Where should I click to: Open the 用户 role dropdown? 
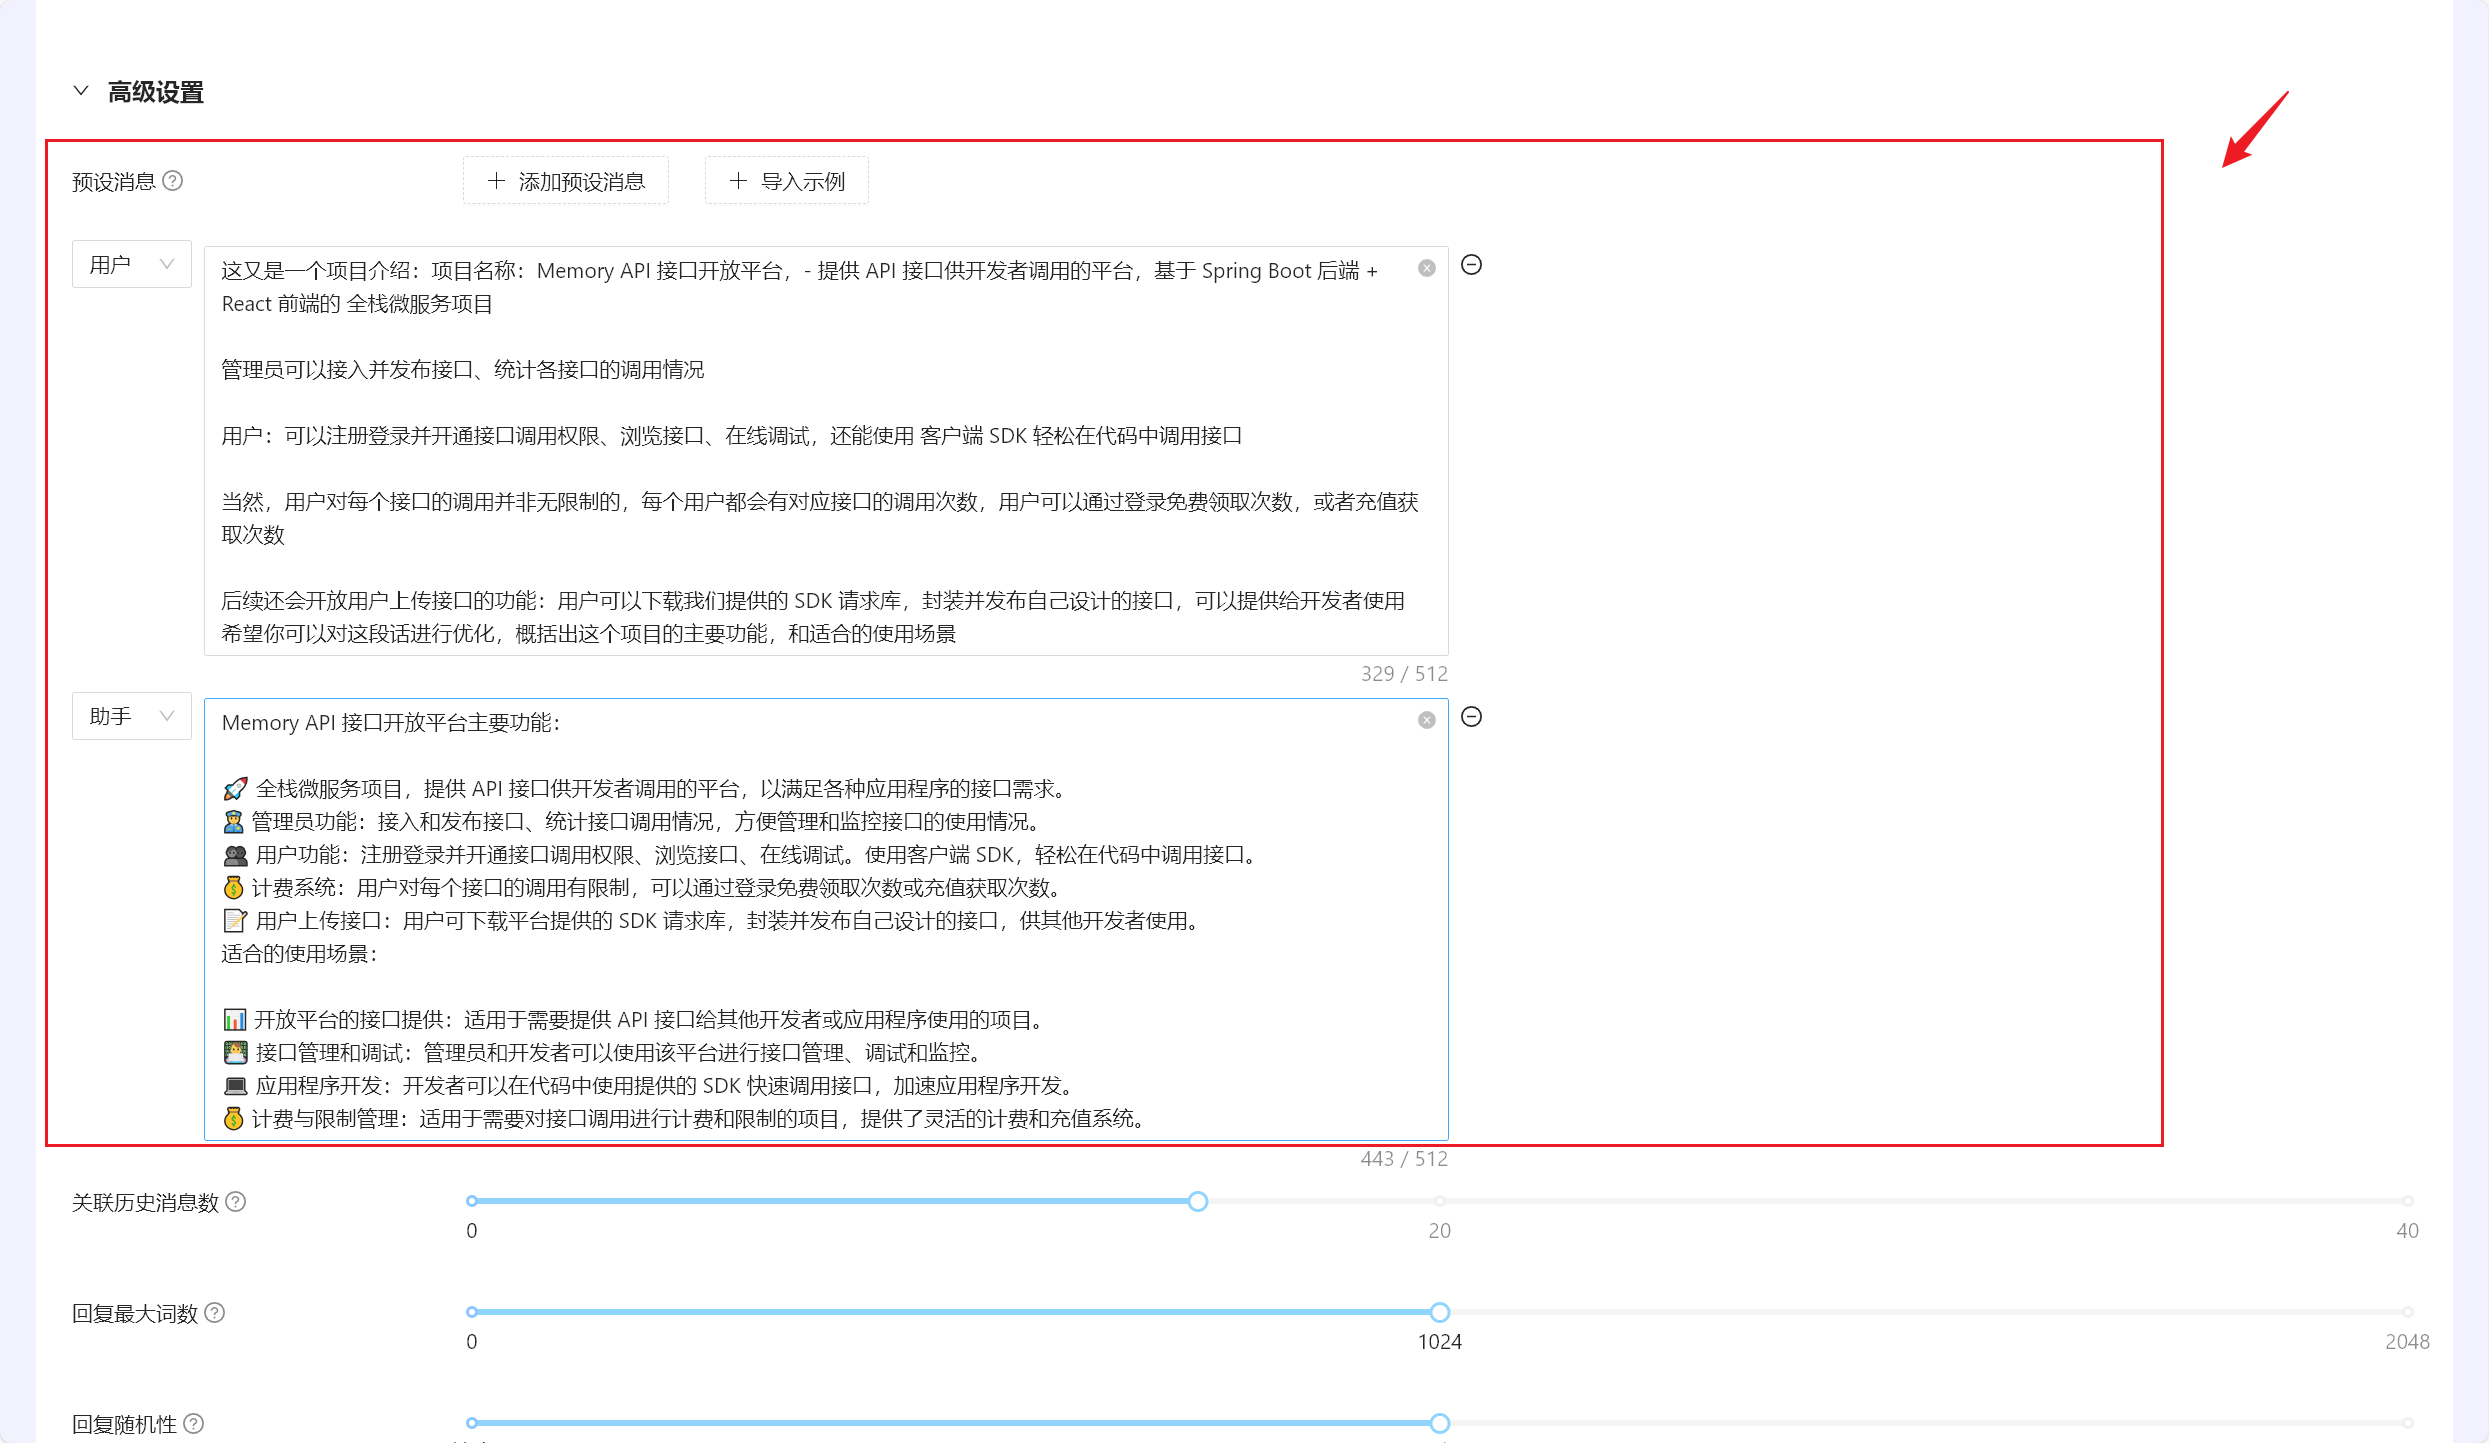pos(132,265)
